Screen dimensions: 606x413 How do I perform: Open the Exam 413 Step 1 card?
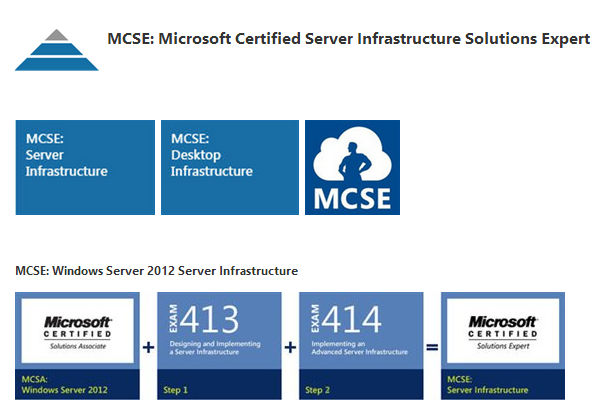(219, 346)
